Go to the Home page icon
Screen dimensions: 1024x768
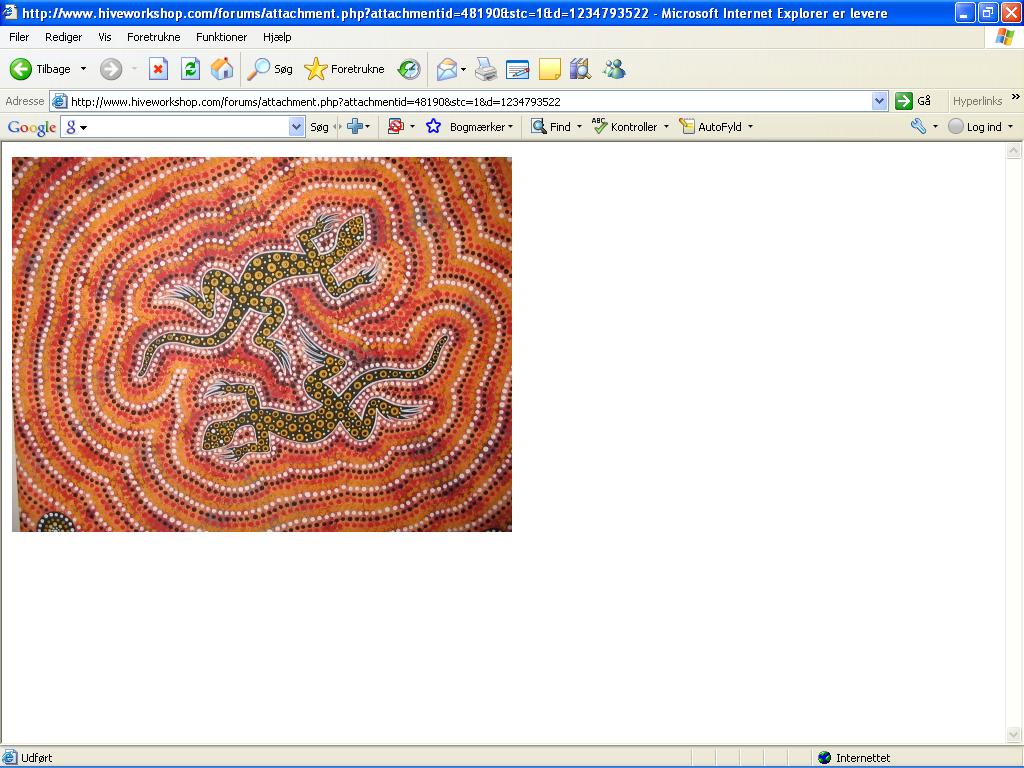coord(222,69)
